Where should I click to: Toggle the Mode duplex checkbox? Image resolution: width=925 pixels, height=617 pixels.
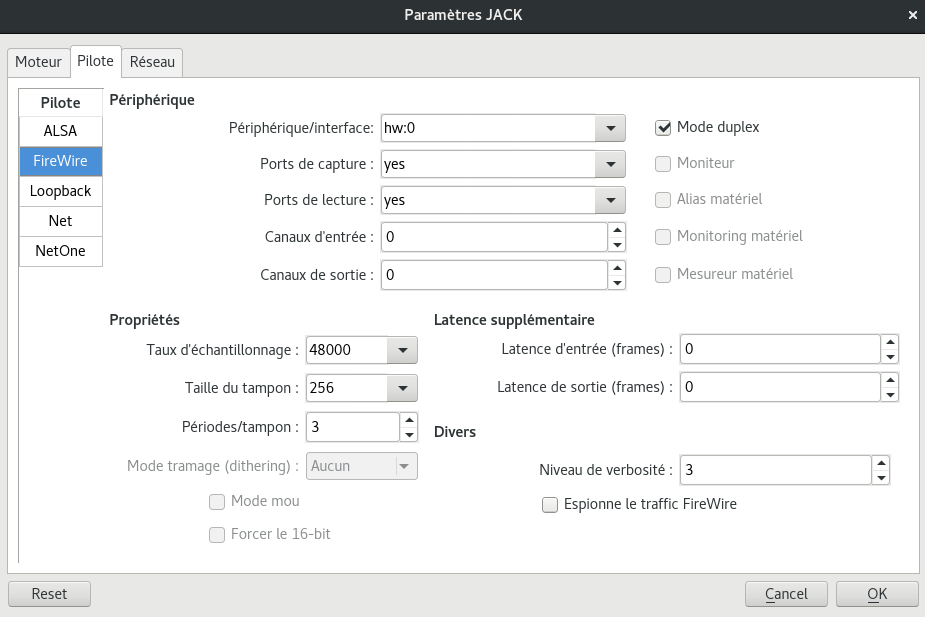pyautogui.click(x=662, y=127)
